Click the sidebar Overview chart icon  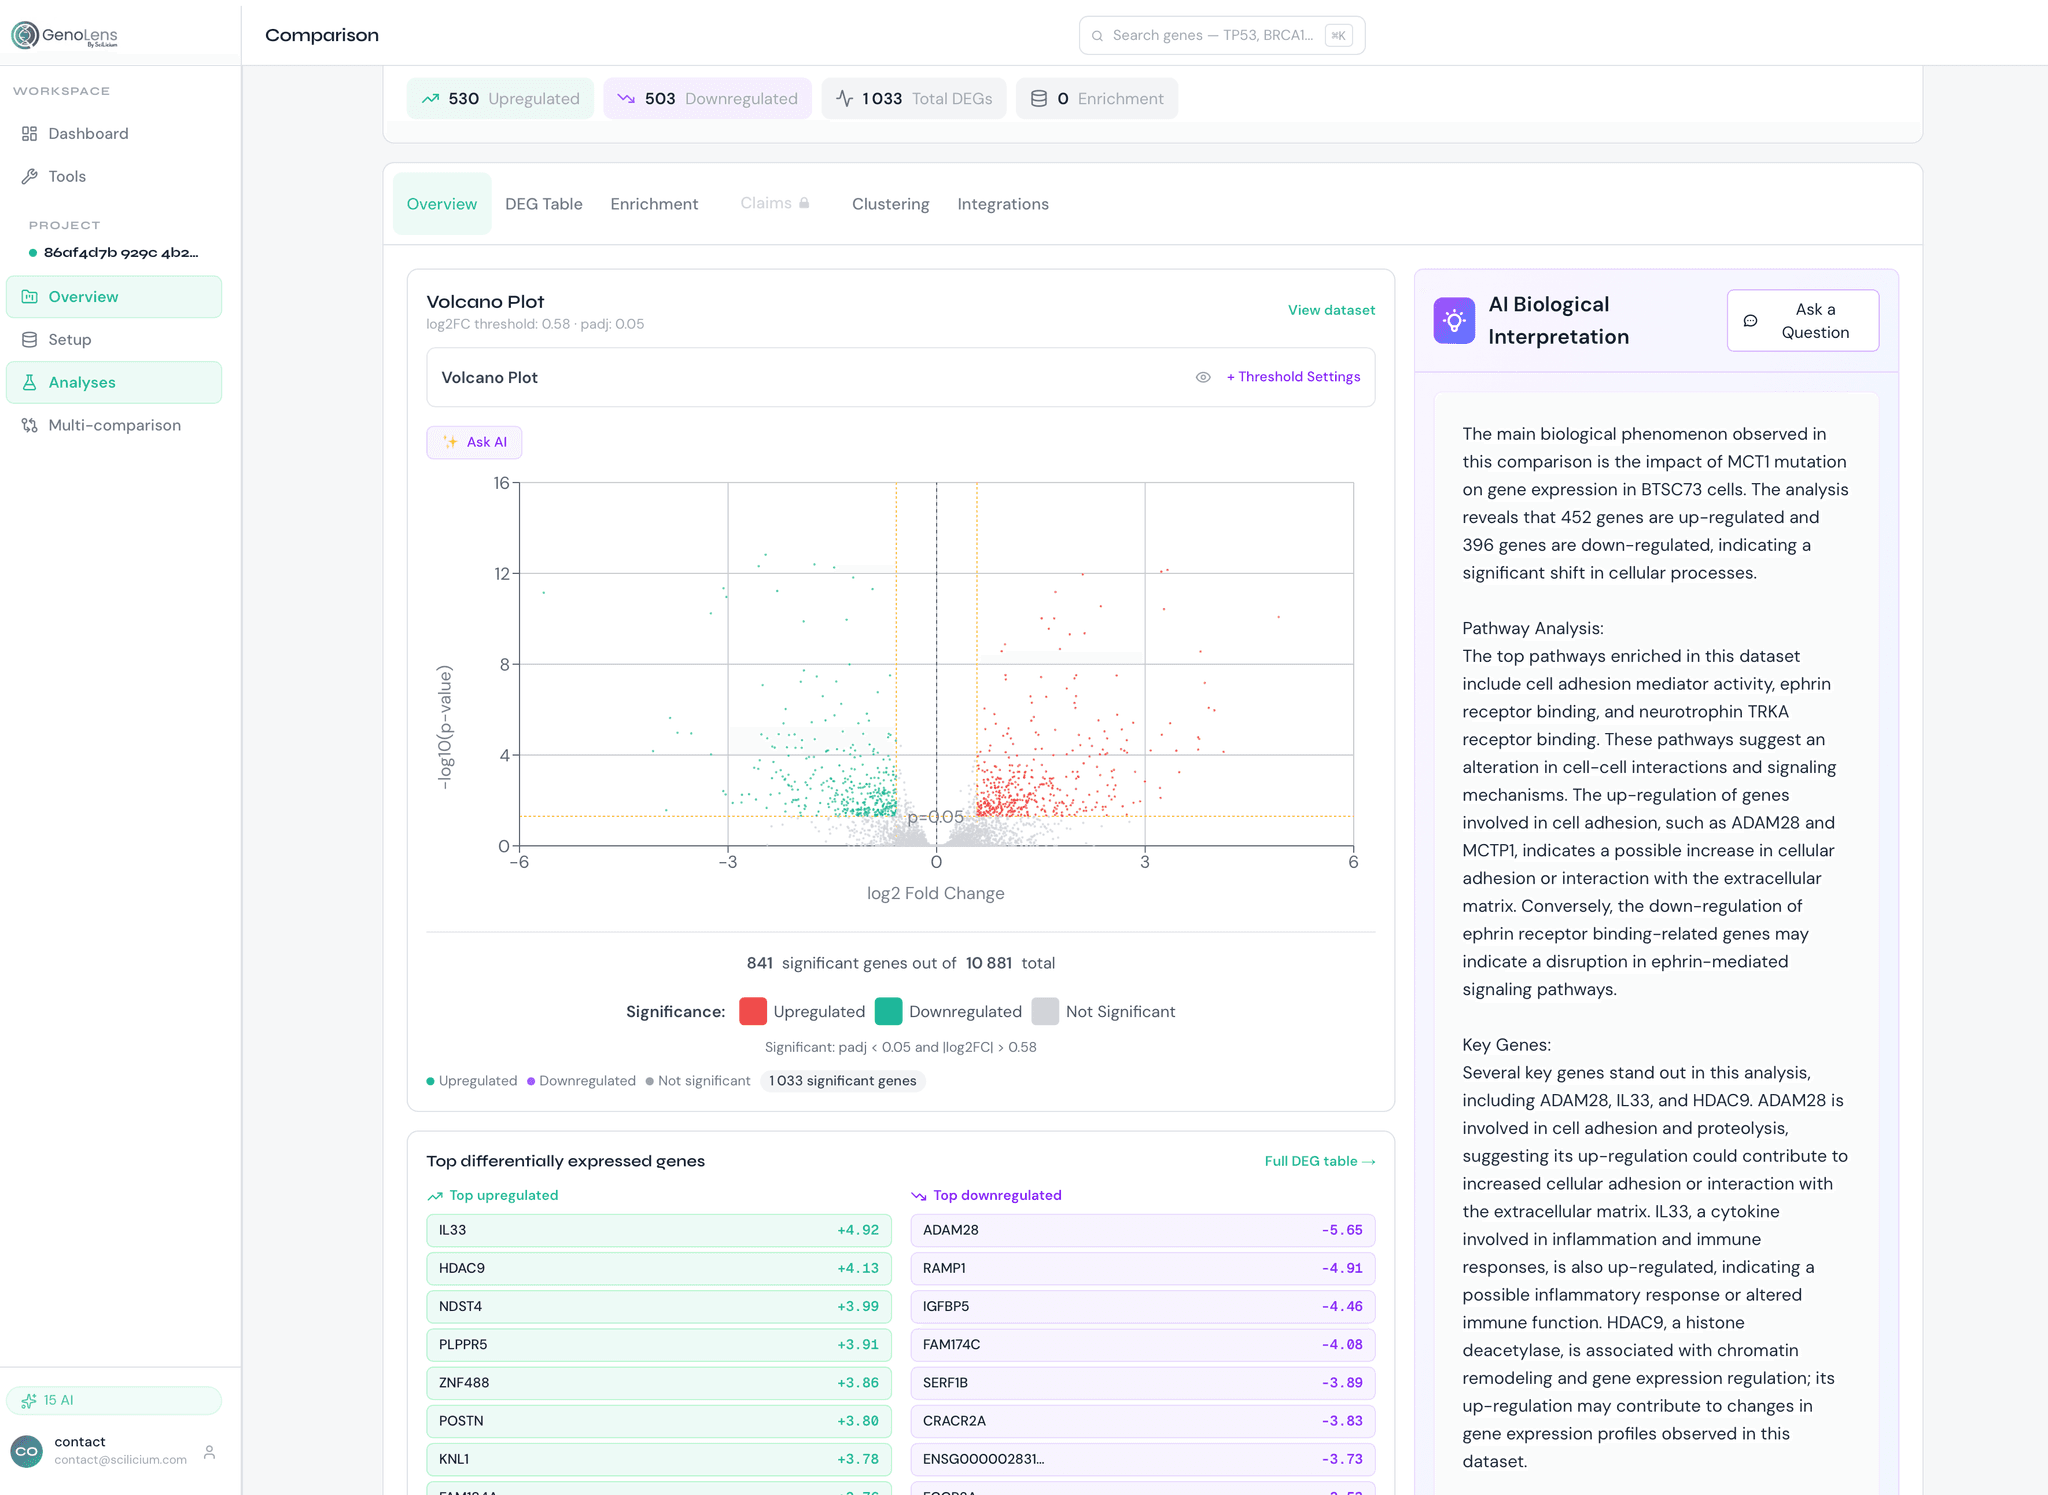tap(30, 297)
